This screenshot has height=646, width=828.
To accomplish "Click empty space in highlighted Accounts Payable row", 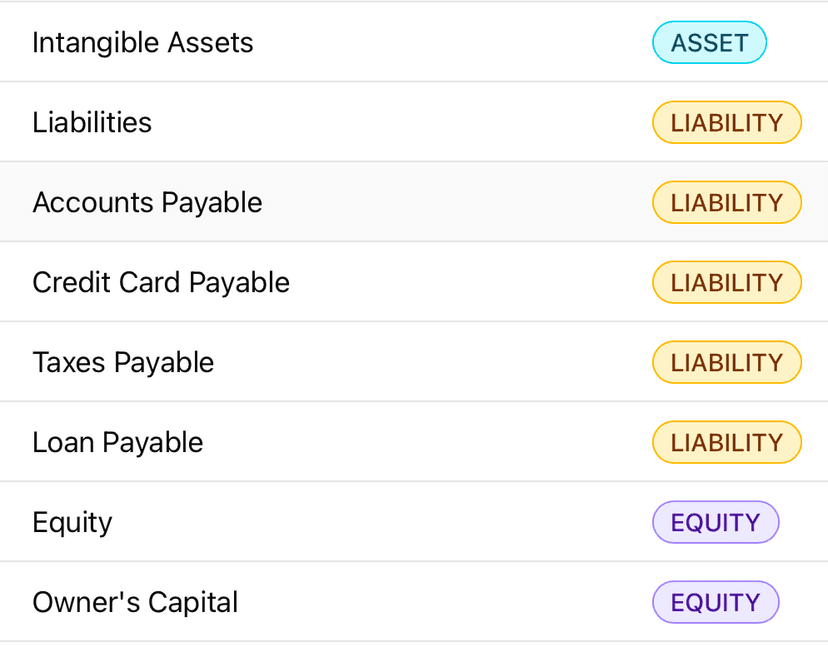I will pyautogui.click(x=450, y=203).
